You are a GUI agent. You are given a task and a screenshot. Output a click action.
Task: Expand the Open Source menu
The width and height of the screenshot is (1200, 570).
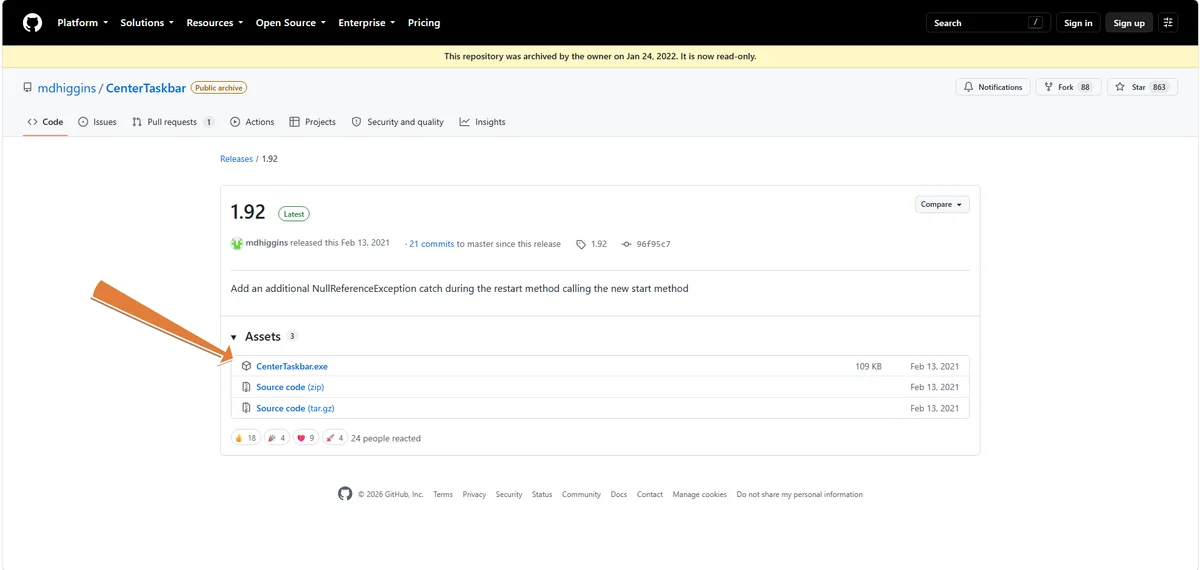pos(290,22)
